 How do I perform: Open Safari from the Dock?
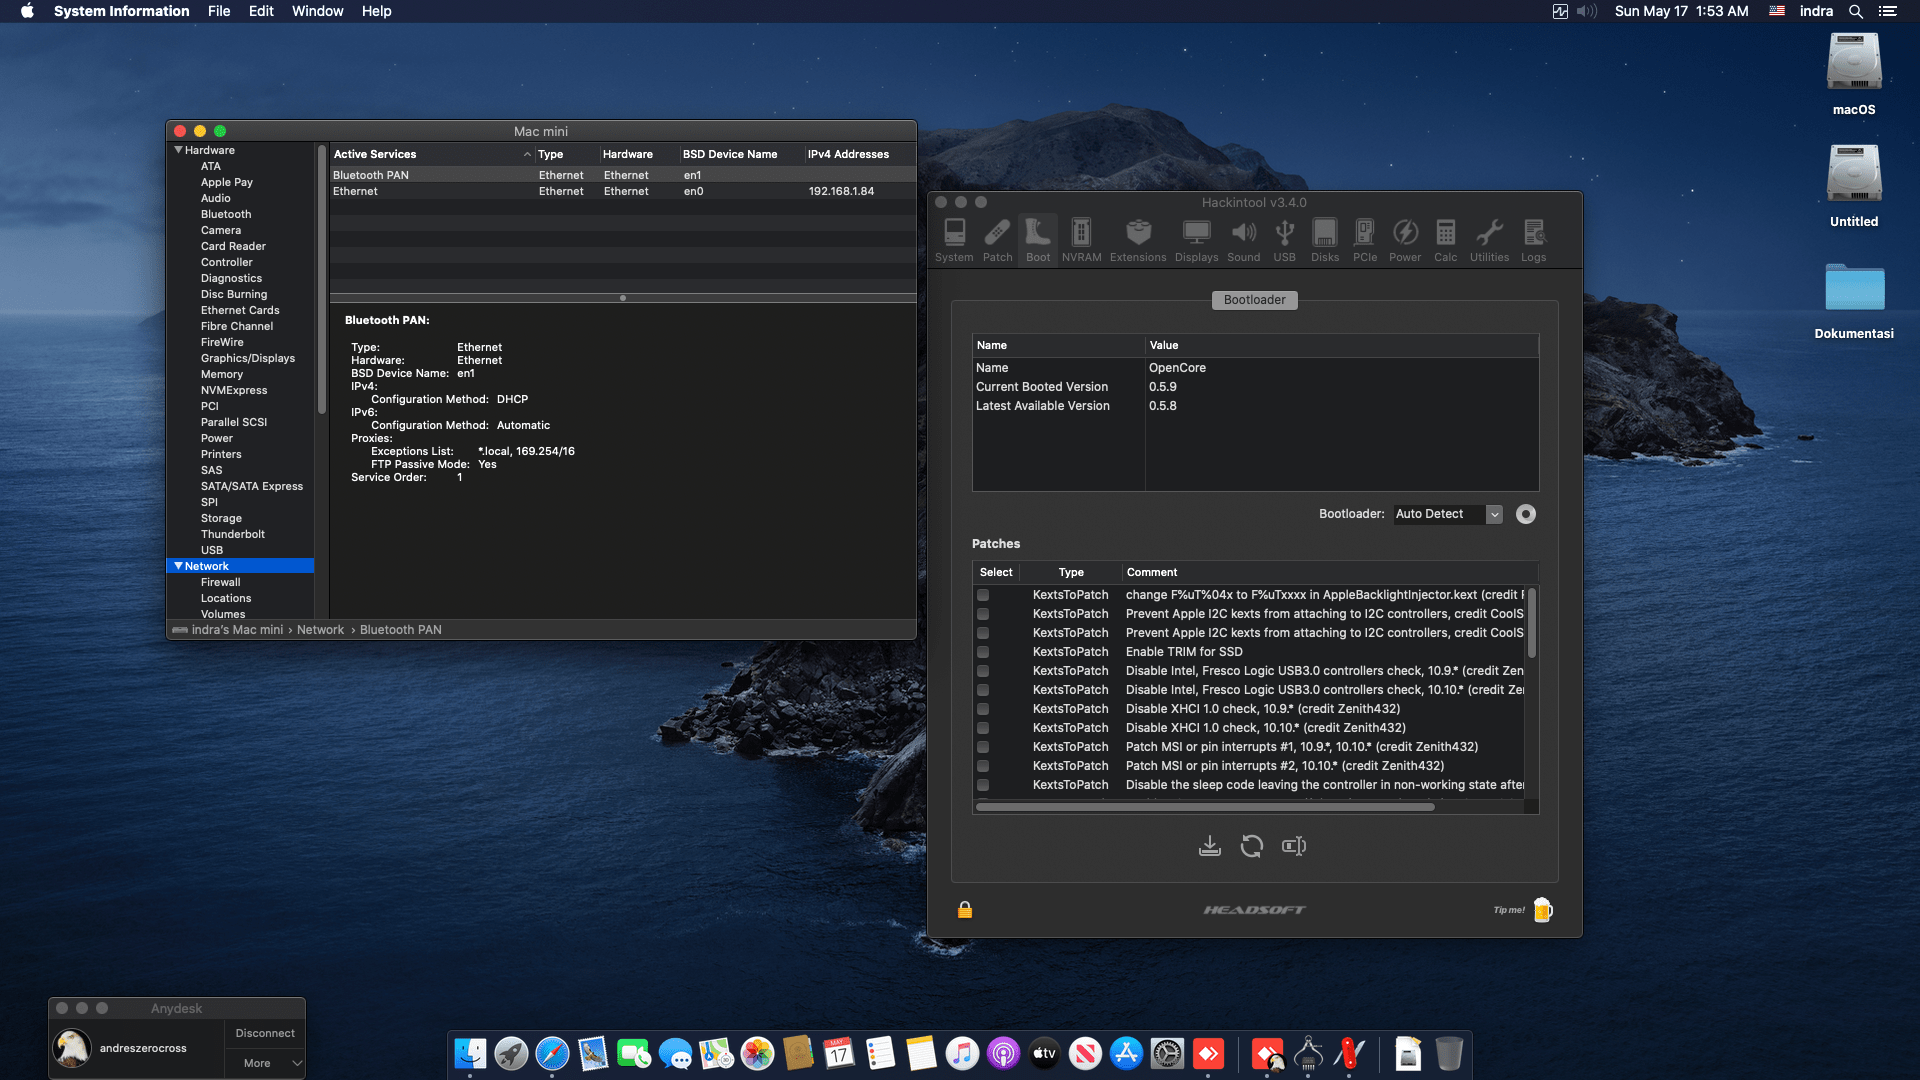click(x=552, y=1054)
